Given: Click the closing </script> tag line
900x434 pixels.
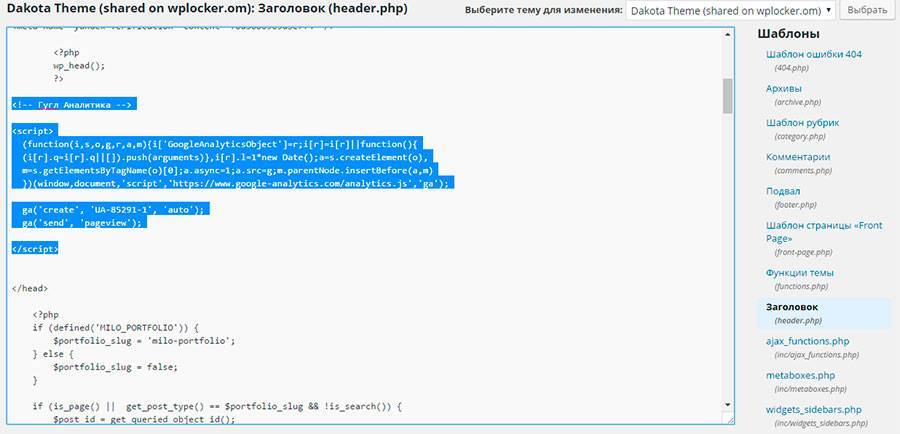Looking at the screenshot, I should pyautogui.click(x=35, y=249).
